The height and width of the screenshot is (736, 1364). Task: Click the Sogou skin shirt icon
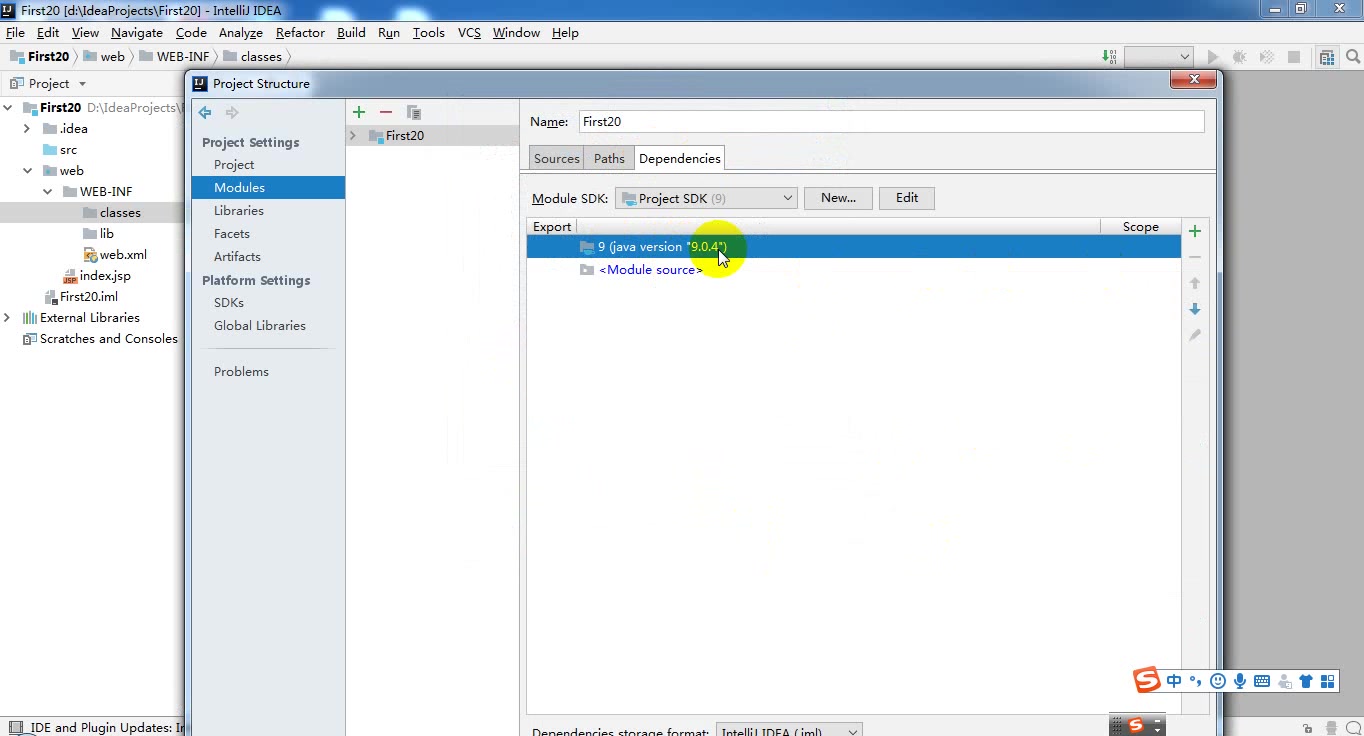[1306, 681]
